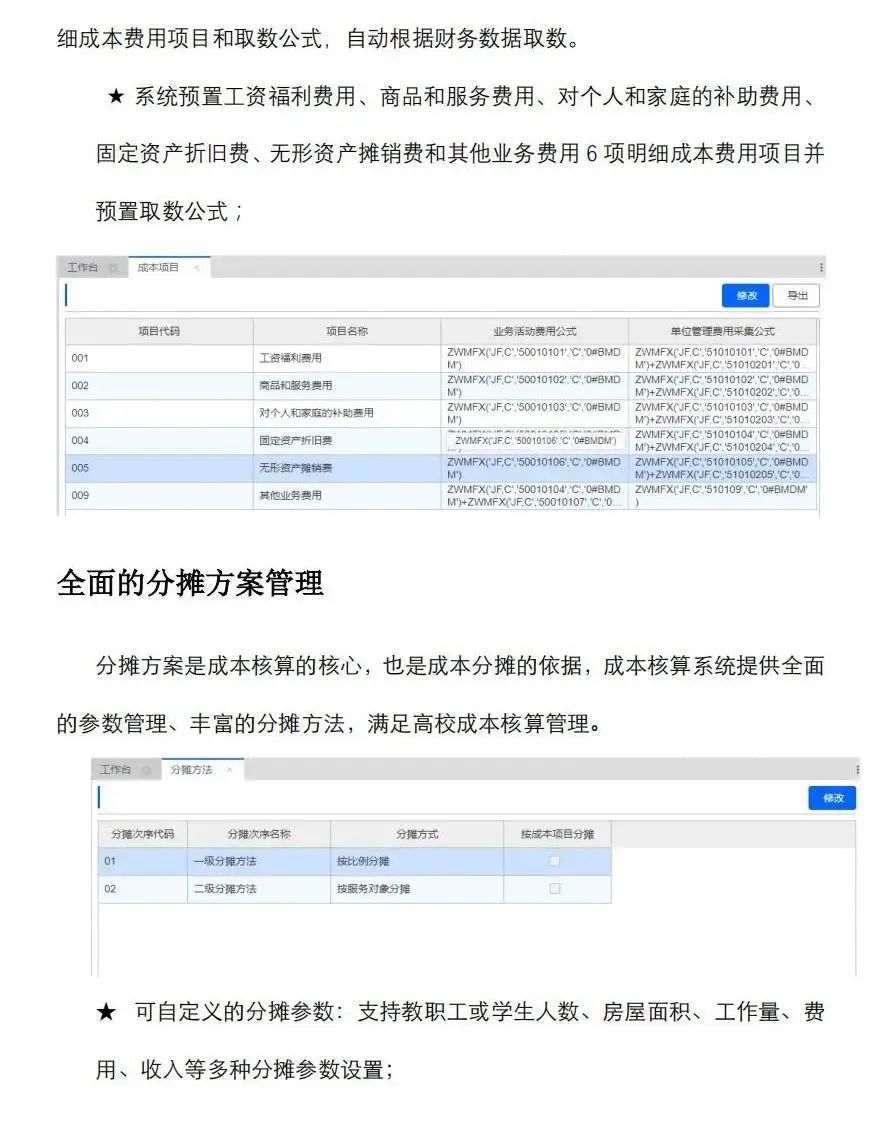Click the 工作台 tab icon in cost item panel
Image resolution: width=881 pixels, height=1123 pixels.
tap(113, 268)
